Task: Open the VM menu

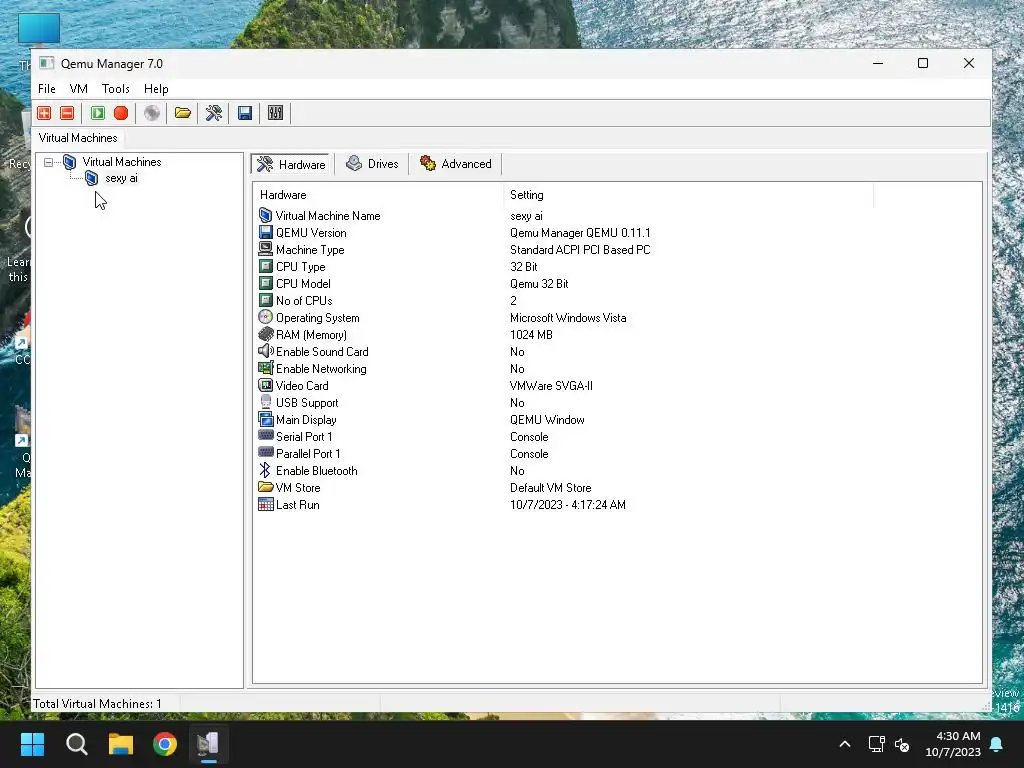Action: tap(78, 89)
